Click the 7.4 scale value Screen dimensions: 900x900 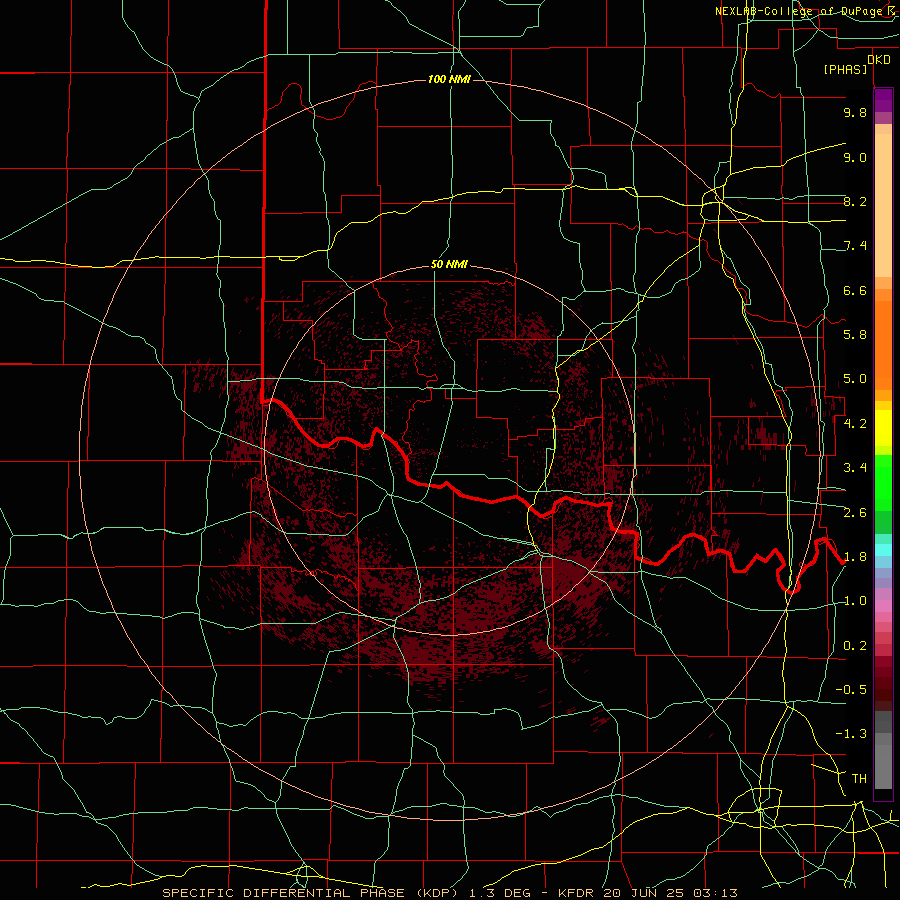855,246
